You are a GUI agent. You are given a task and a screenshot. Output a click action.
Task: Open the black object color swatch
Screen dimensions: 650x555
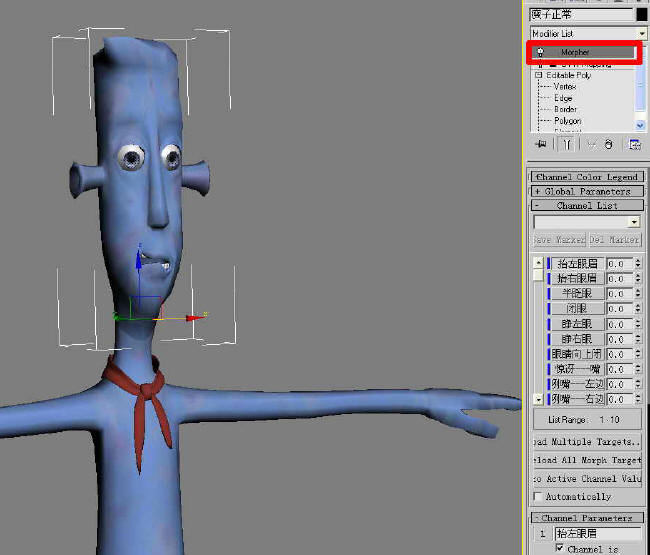[642, 15]
